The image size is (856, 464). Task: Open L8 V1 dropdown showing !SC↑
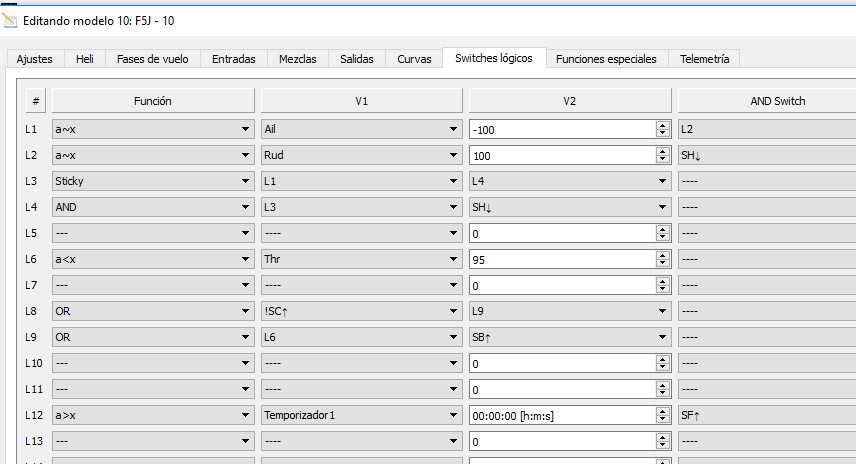click(360, 311)
